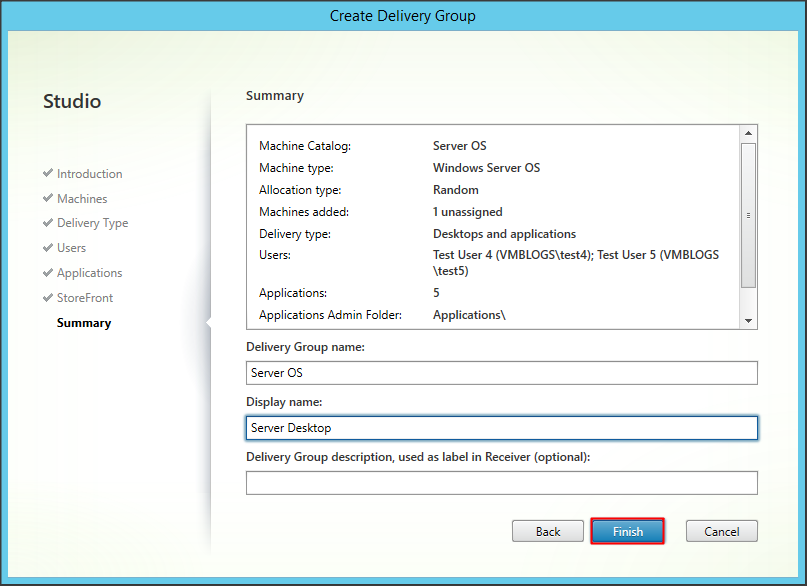Click into the Display name text box
Image resolution: width=807 pixels, height=586 pixels.
tap(501, 428)
